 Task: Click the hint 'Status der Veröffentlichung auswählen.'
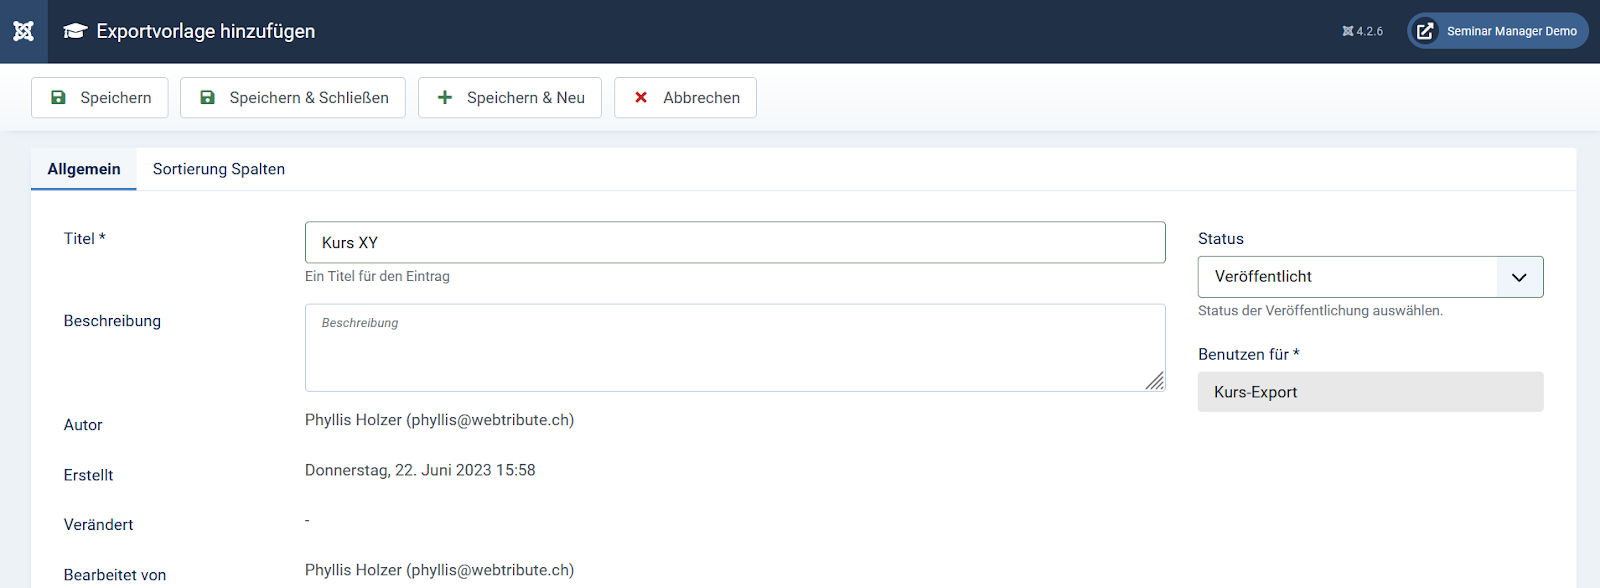point(1320,311)
